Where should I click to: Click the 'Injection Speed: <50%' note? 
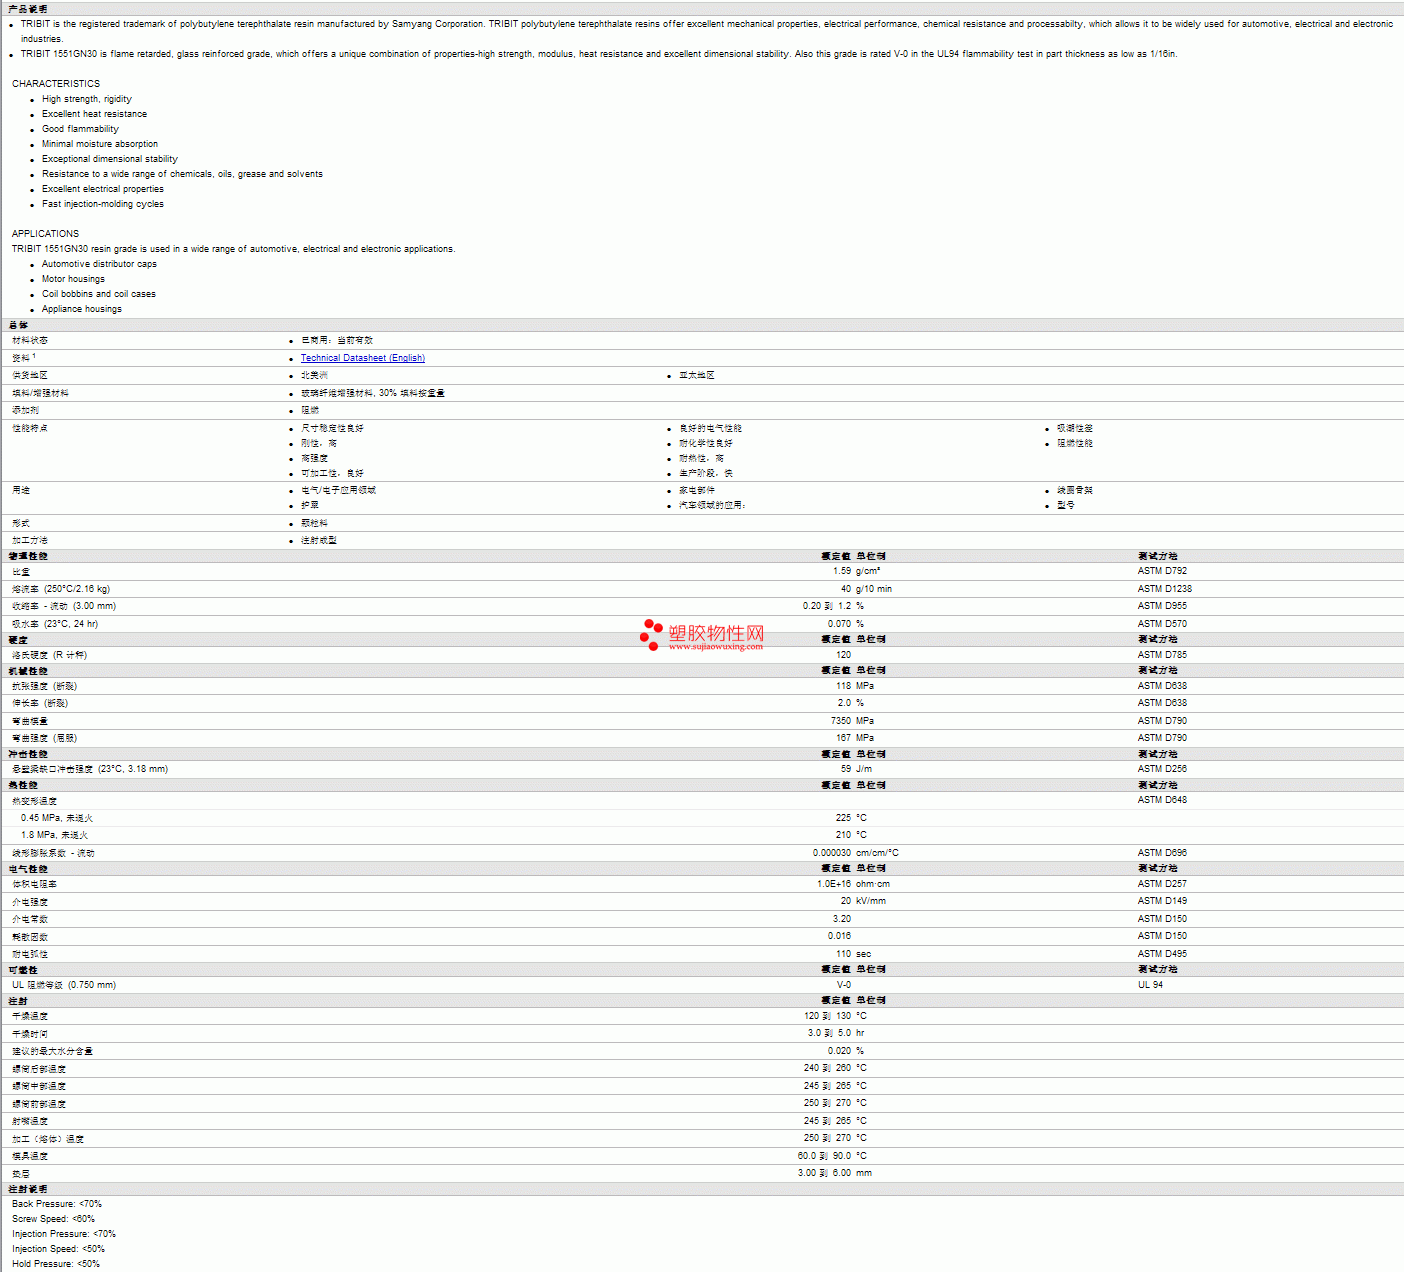tap(58, 1249)
